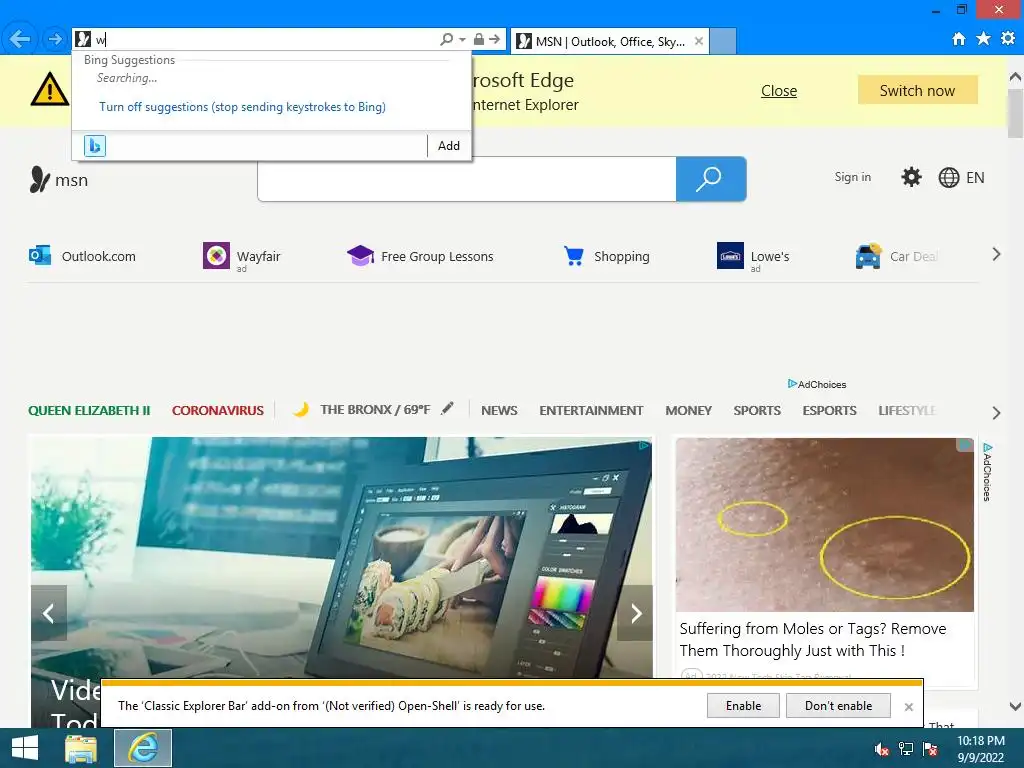Click the Add search provider button
This screenshot has height=768, width=1024.
(x=449, y=146)
